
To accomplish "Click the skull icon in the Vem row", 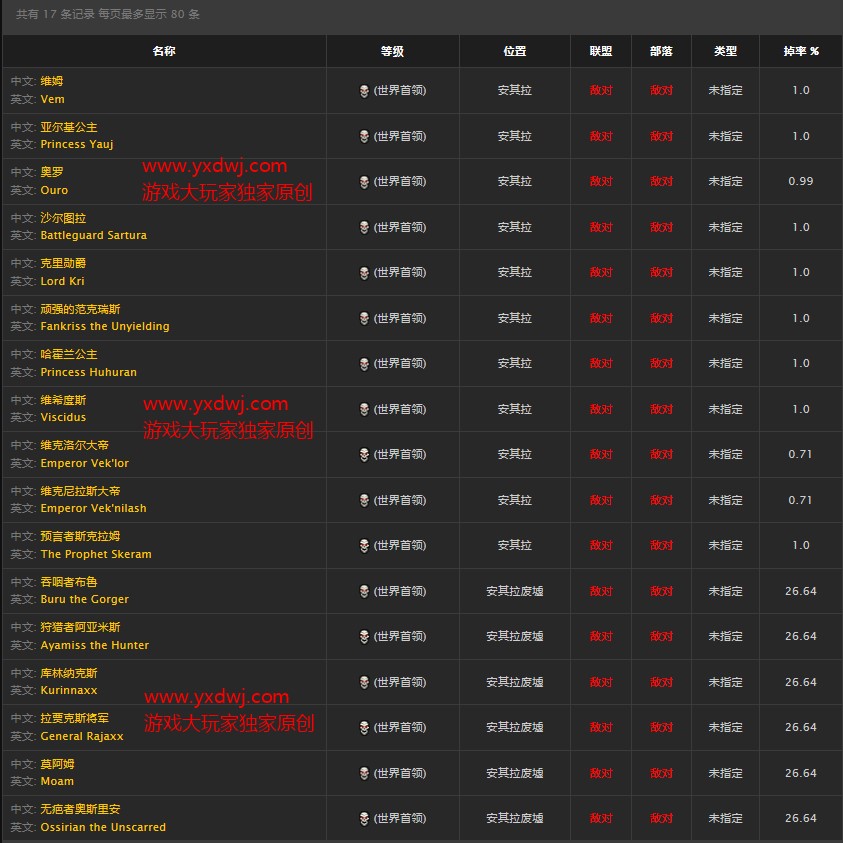I will (364, 91).
